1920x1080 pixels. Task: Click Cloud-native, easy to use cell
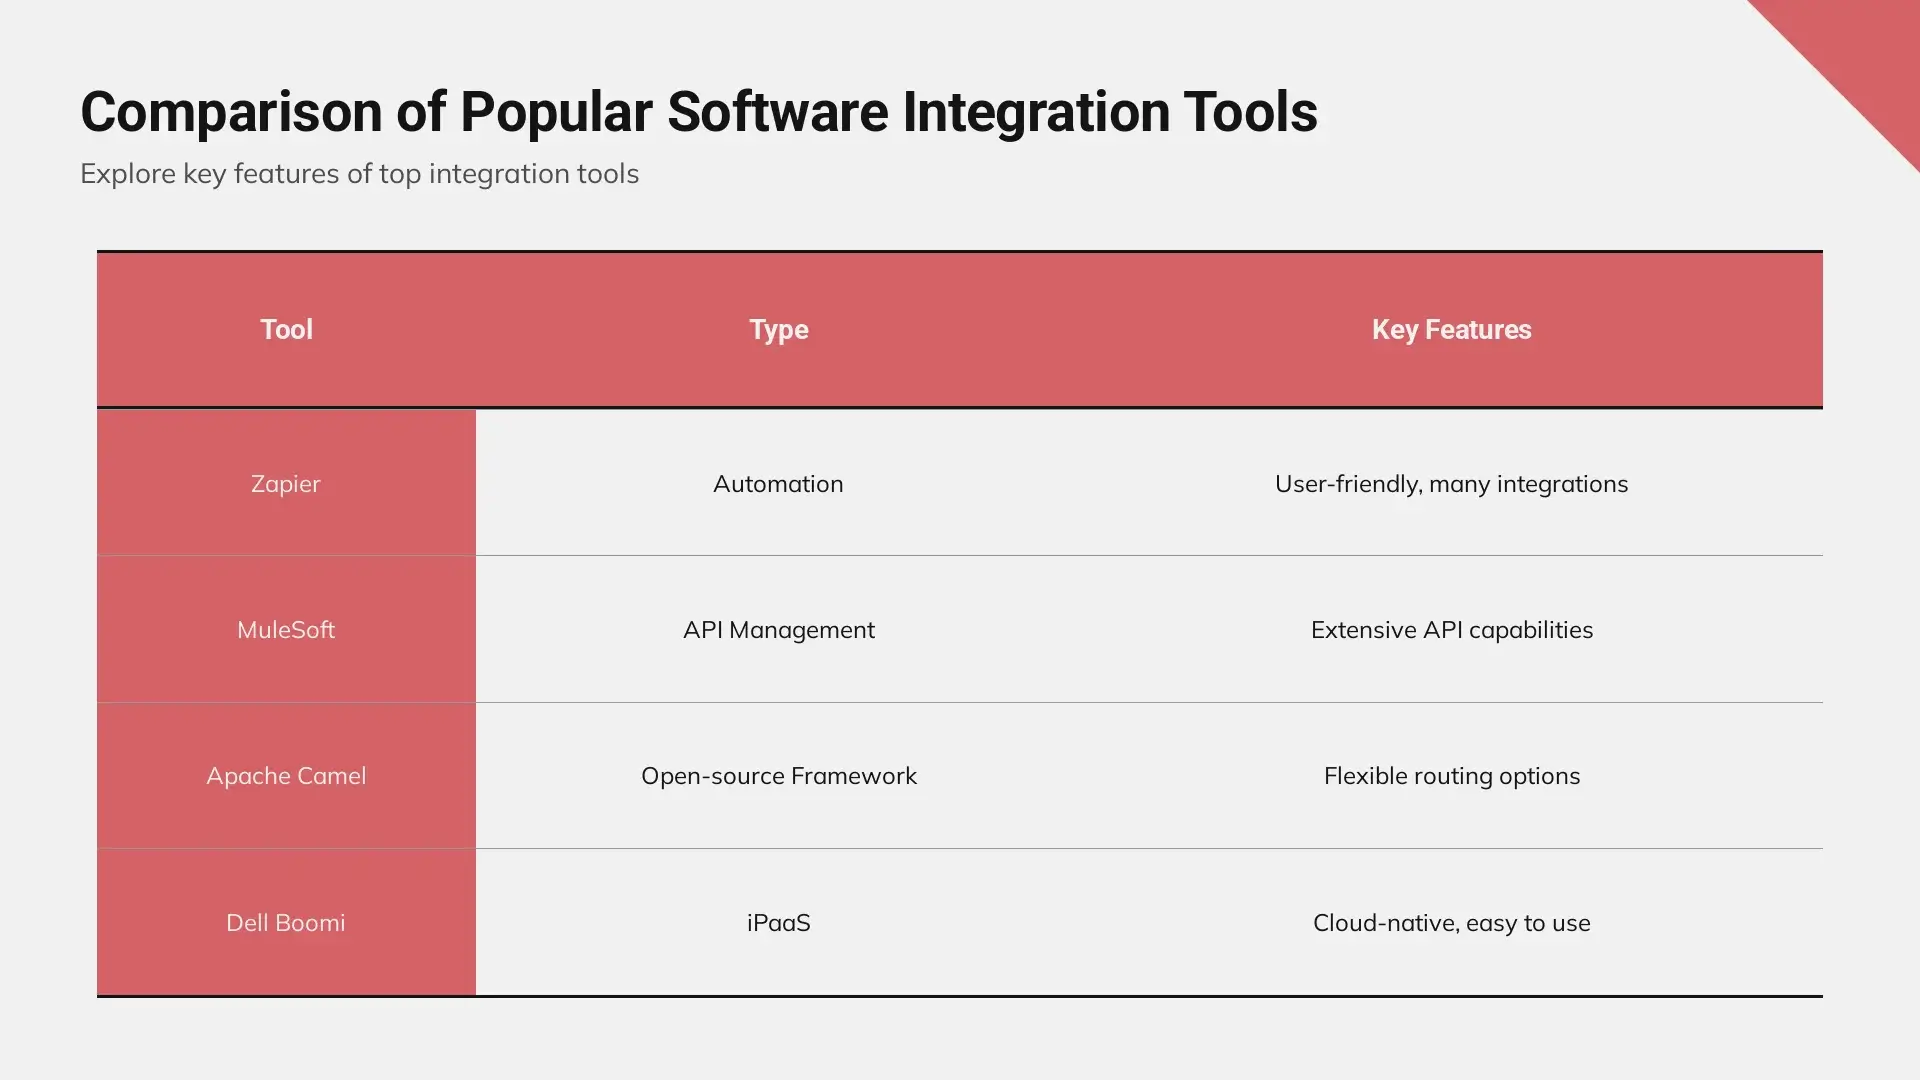(x=1451, y=923)
